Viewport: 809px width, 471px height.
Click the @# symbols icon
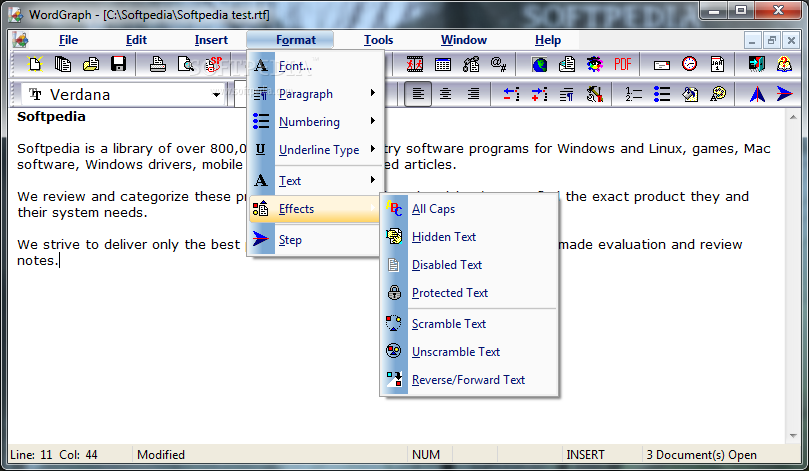(498, 64)
